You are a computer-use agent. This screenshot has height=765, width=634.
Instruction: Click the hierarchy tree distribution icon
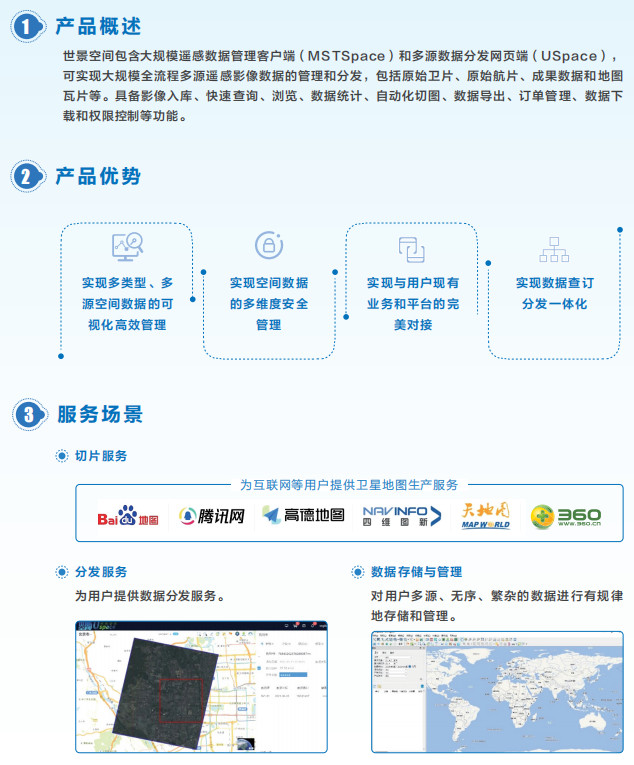pyautogui.click(x=553, y=249)
